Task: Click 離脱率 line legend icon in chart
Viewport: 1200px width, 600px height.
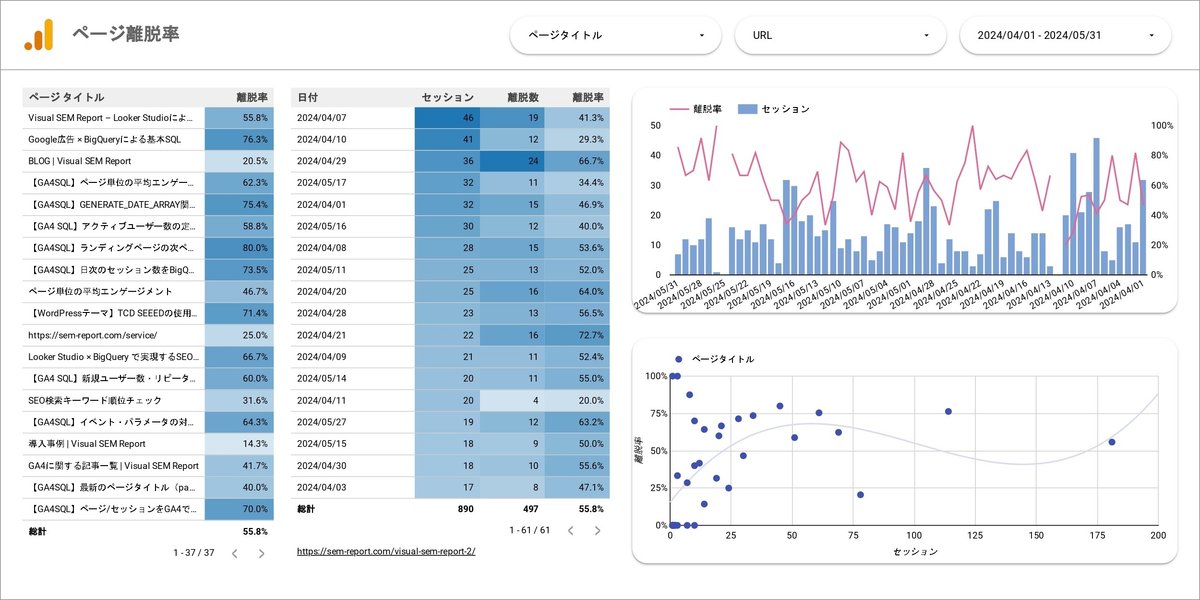Action: click(x=679, y=108)
